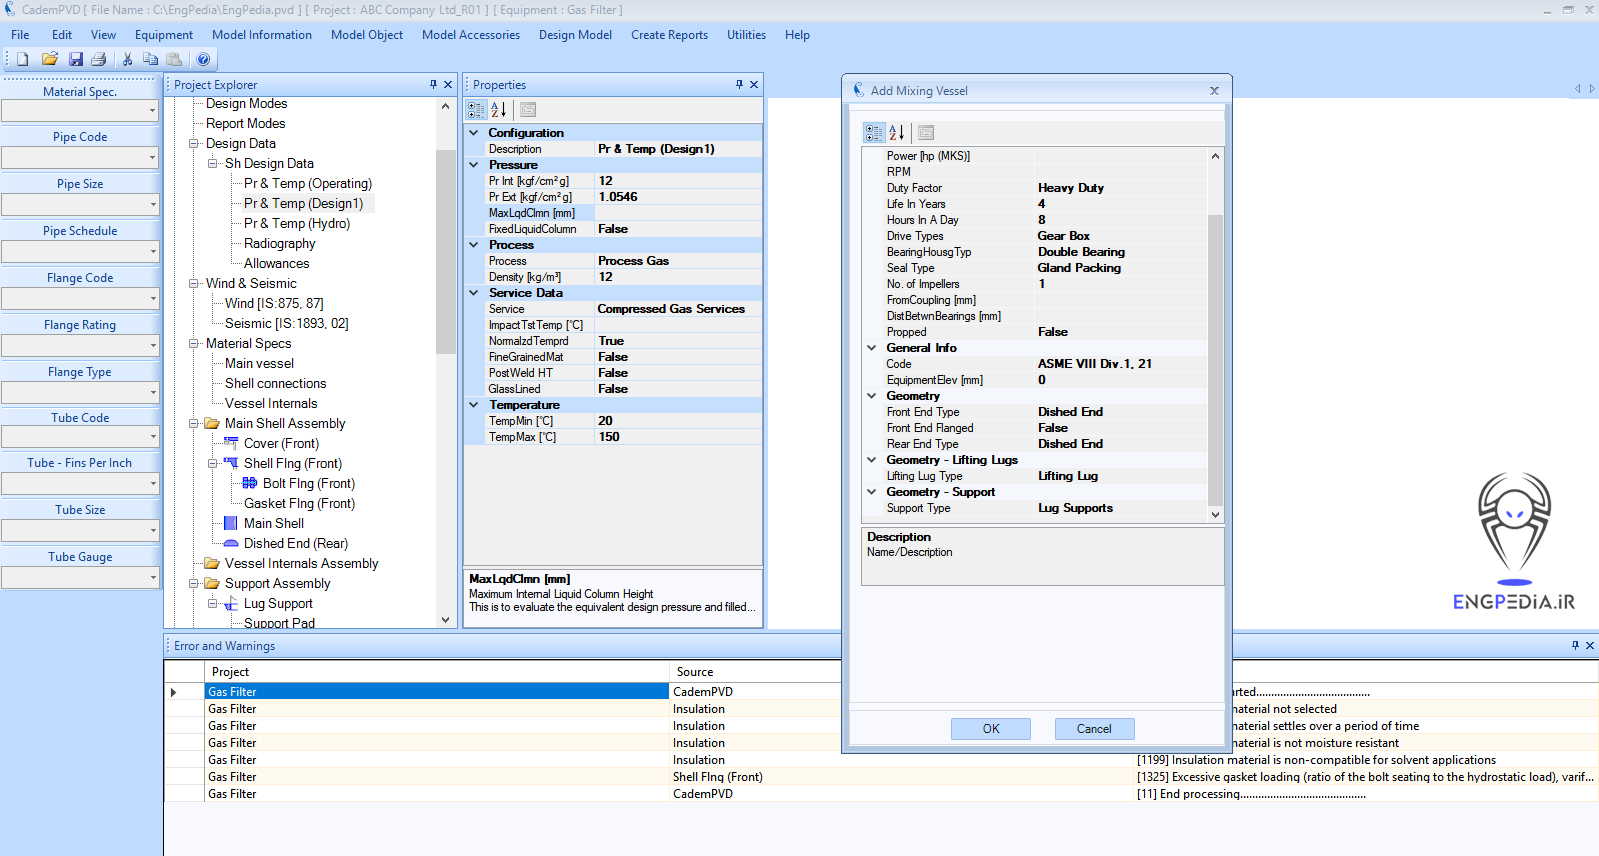Sort Add Mixing Vessel properties alphabetically
This screenshot has height=856, width=1599.
pyautogui.click(x=897, y=132)
